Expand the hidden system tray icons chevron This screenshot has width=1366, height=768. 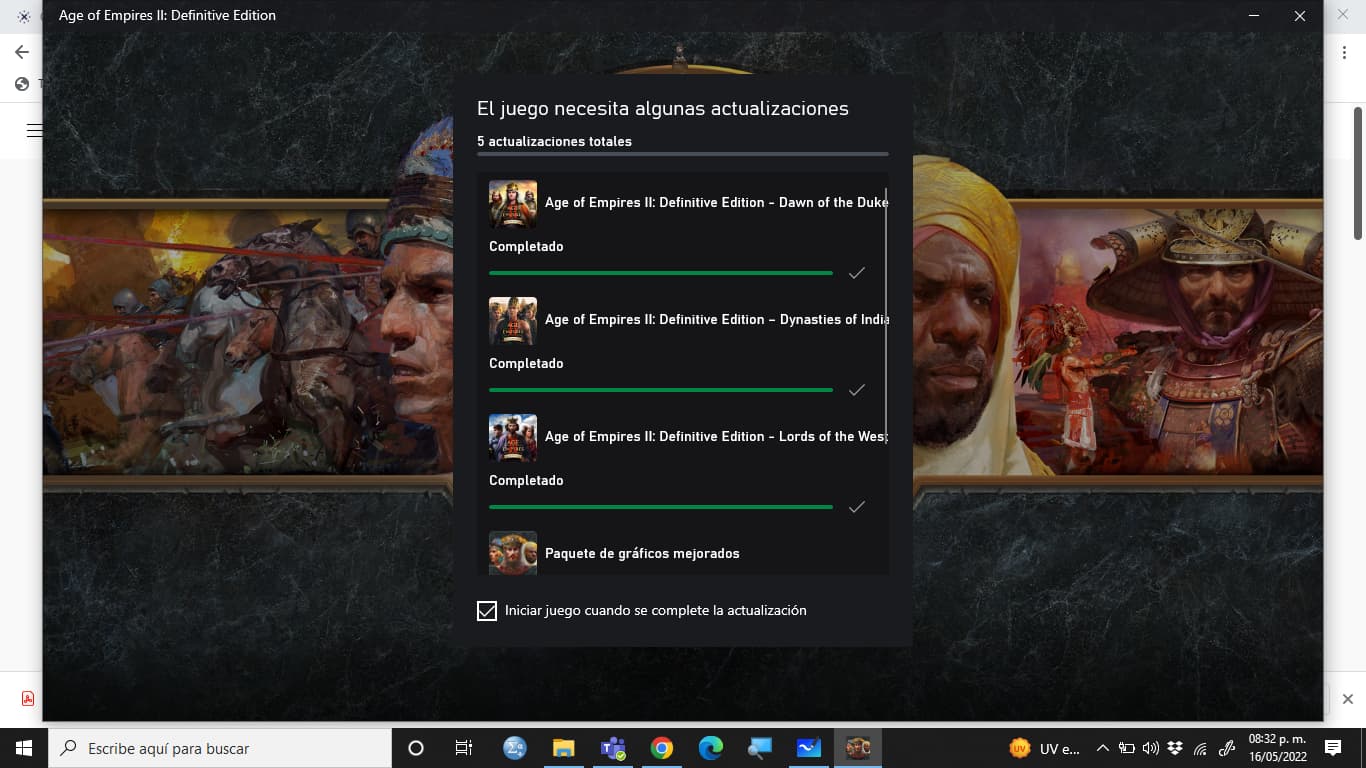point(1103,748)
